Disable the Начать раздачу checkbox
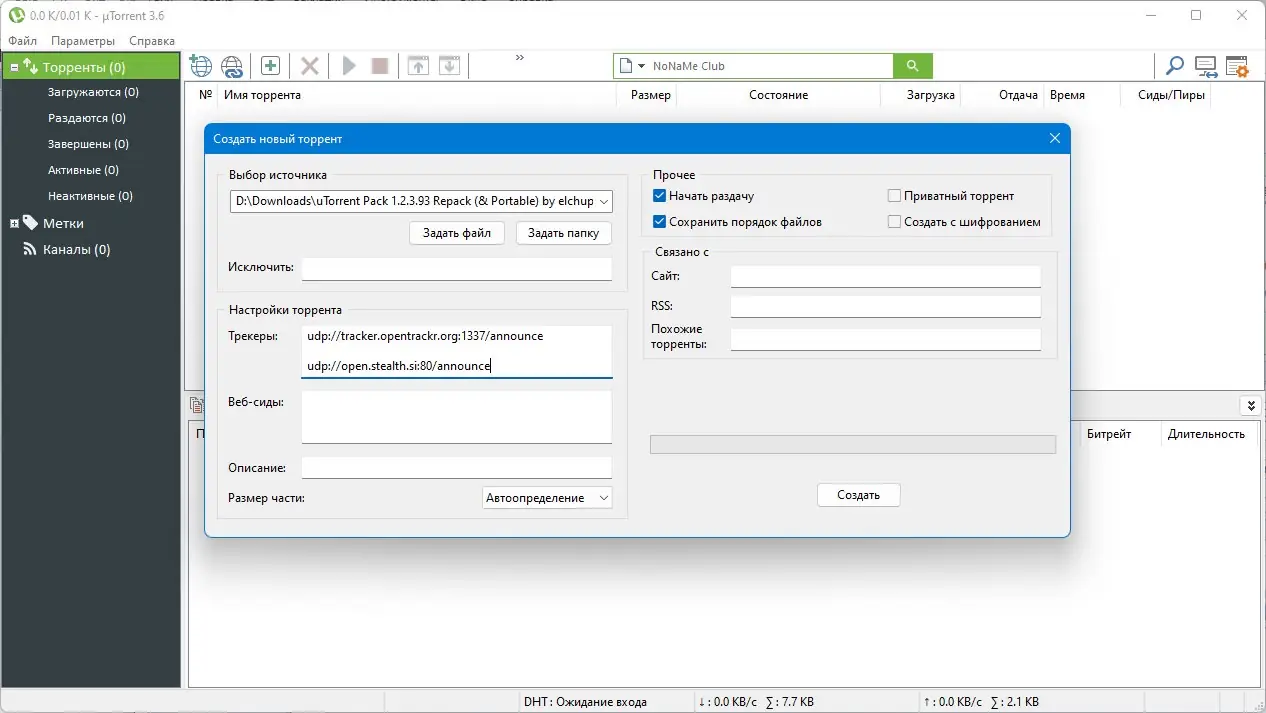This screenshot has width=1266, height=713. [x=659, y=195]
